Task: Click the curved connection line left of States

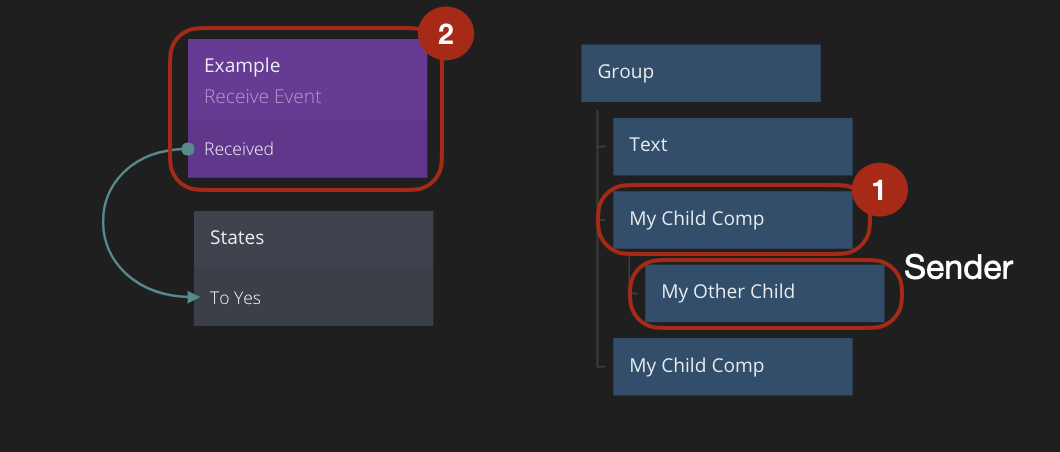Action: (x=104, y=222)
